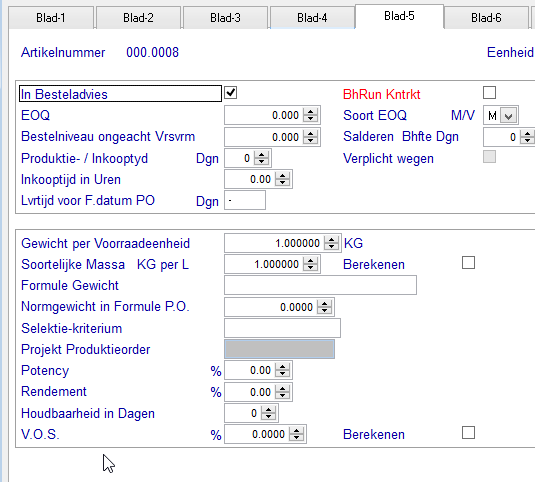Increase Rendement percentage spinner
Viewport: 535px width, 482px height.
click(x=282, y=388)
